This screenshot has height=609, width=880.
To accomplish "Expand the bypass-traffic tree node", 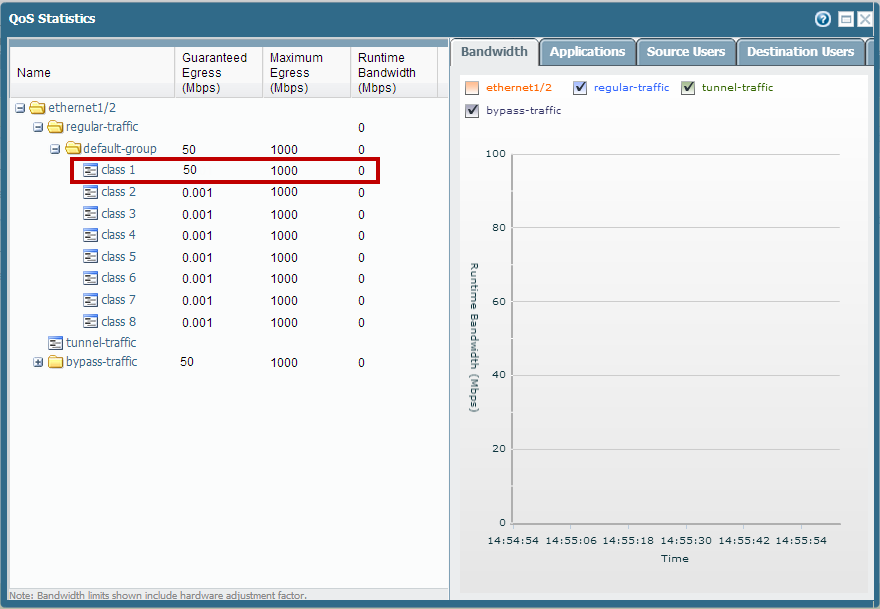I will [x=38, y=362].
